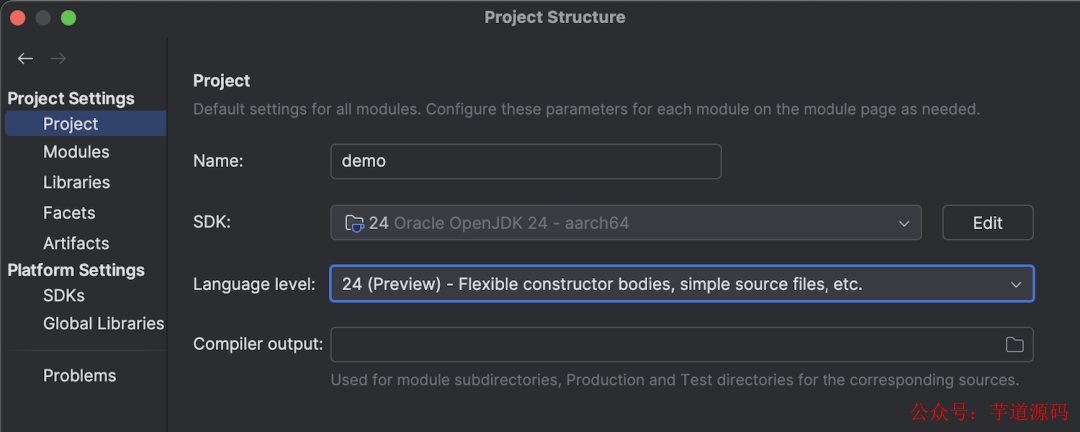This screenshot has width=1080, height=432.
Task: Click the red close window button
Action: point(18,18)
